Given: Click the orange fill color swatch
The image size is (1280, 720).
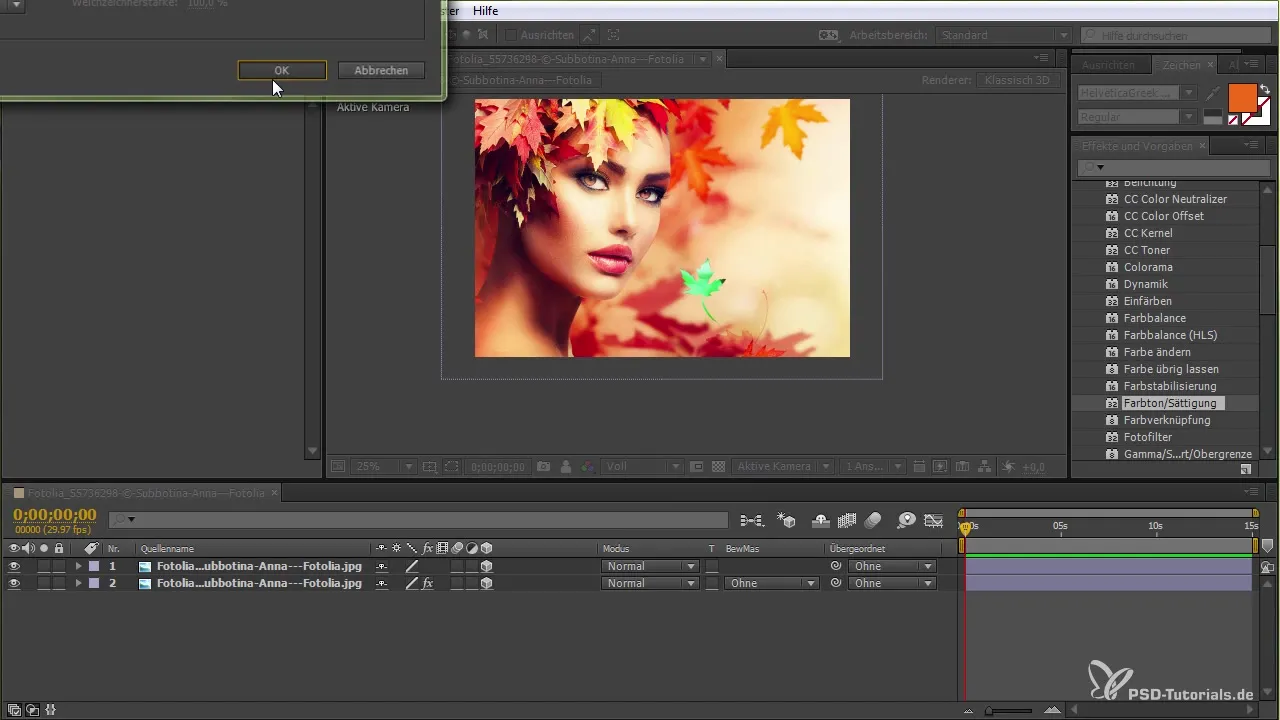Looking at the screenshot, I should [x=1241, y=98].
